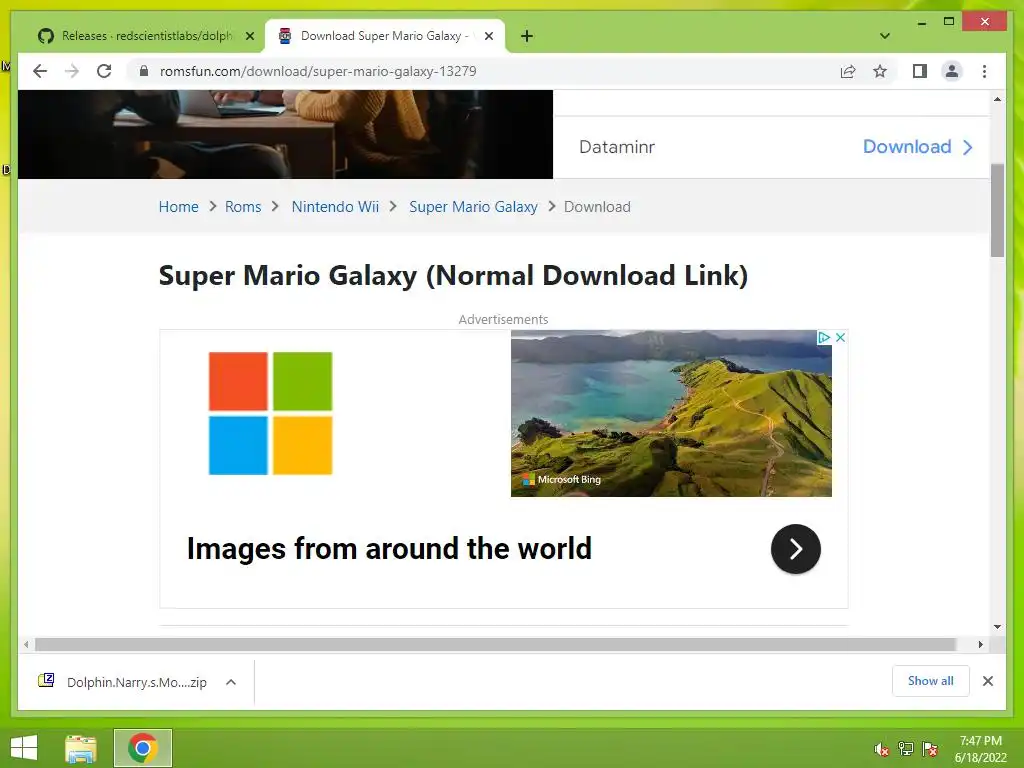The image size is (1024, 768).
Task: Close the Releases GitHub tab
Action: (249, 36)
